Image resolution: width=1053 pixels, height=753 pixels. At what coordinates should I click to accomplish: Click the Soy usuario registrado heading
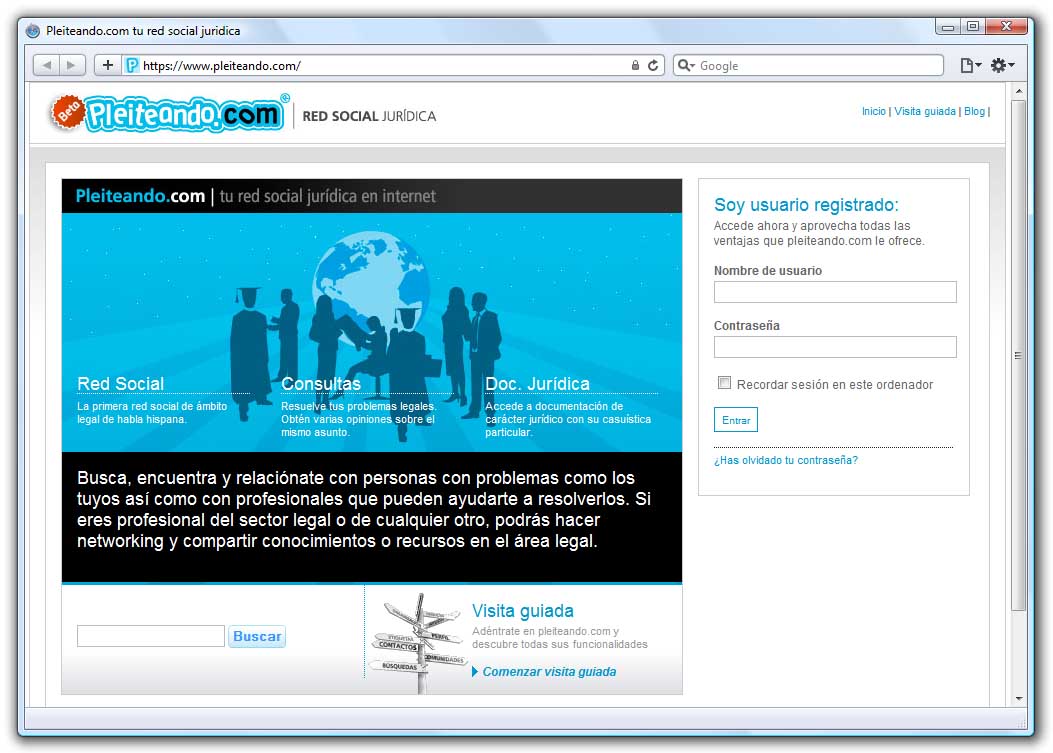click(x=806, y=205)
